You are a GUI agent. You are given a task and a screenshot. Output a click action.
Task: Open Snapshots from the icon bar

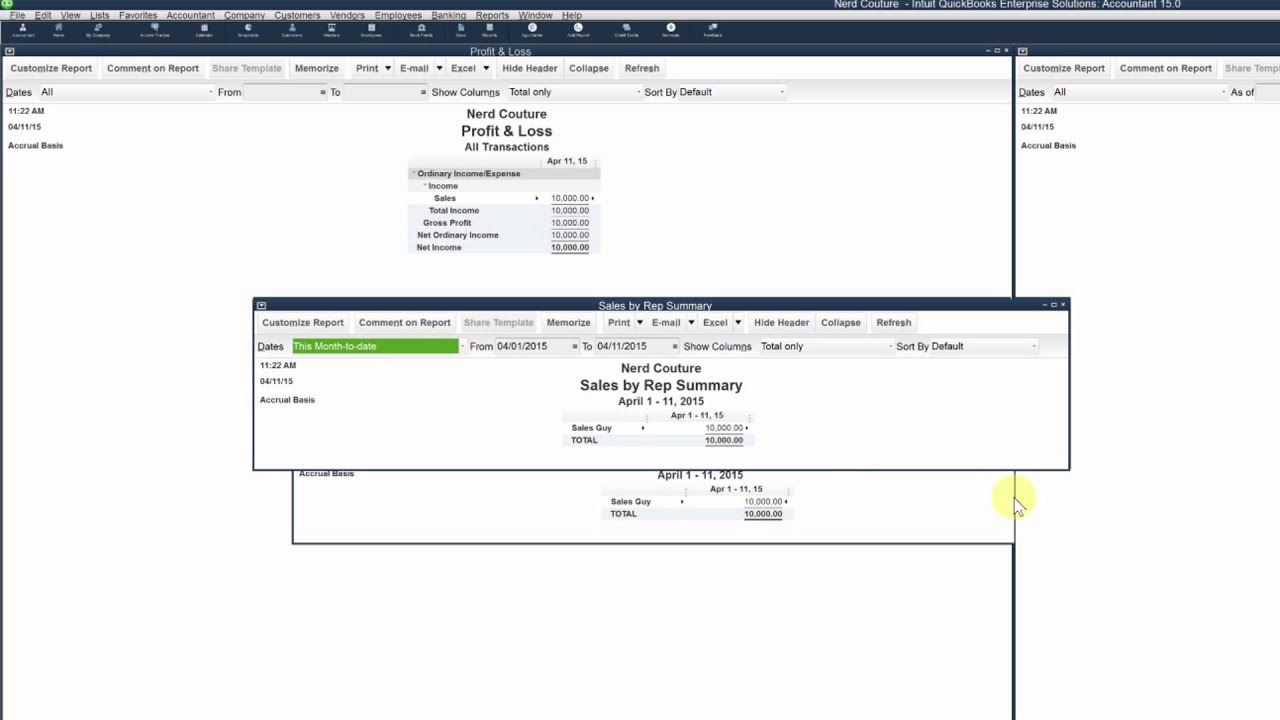click(248, 30)
